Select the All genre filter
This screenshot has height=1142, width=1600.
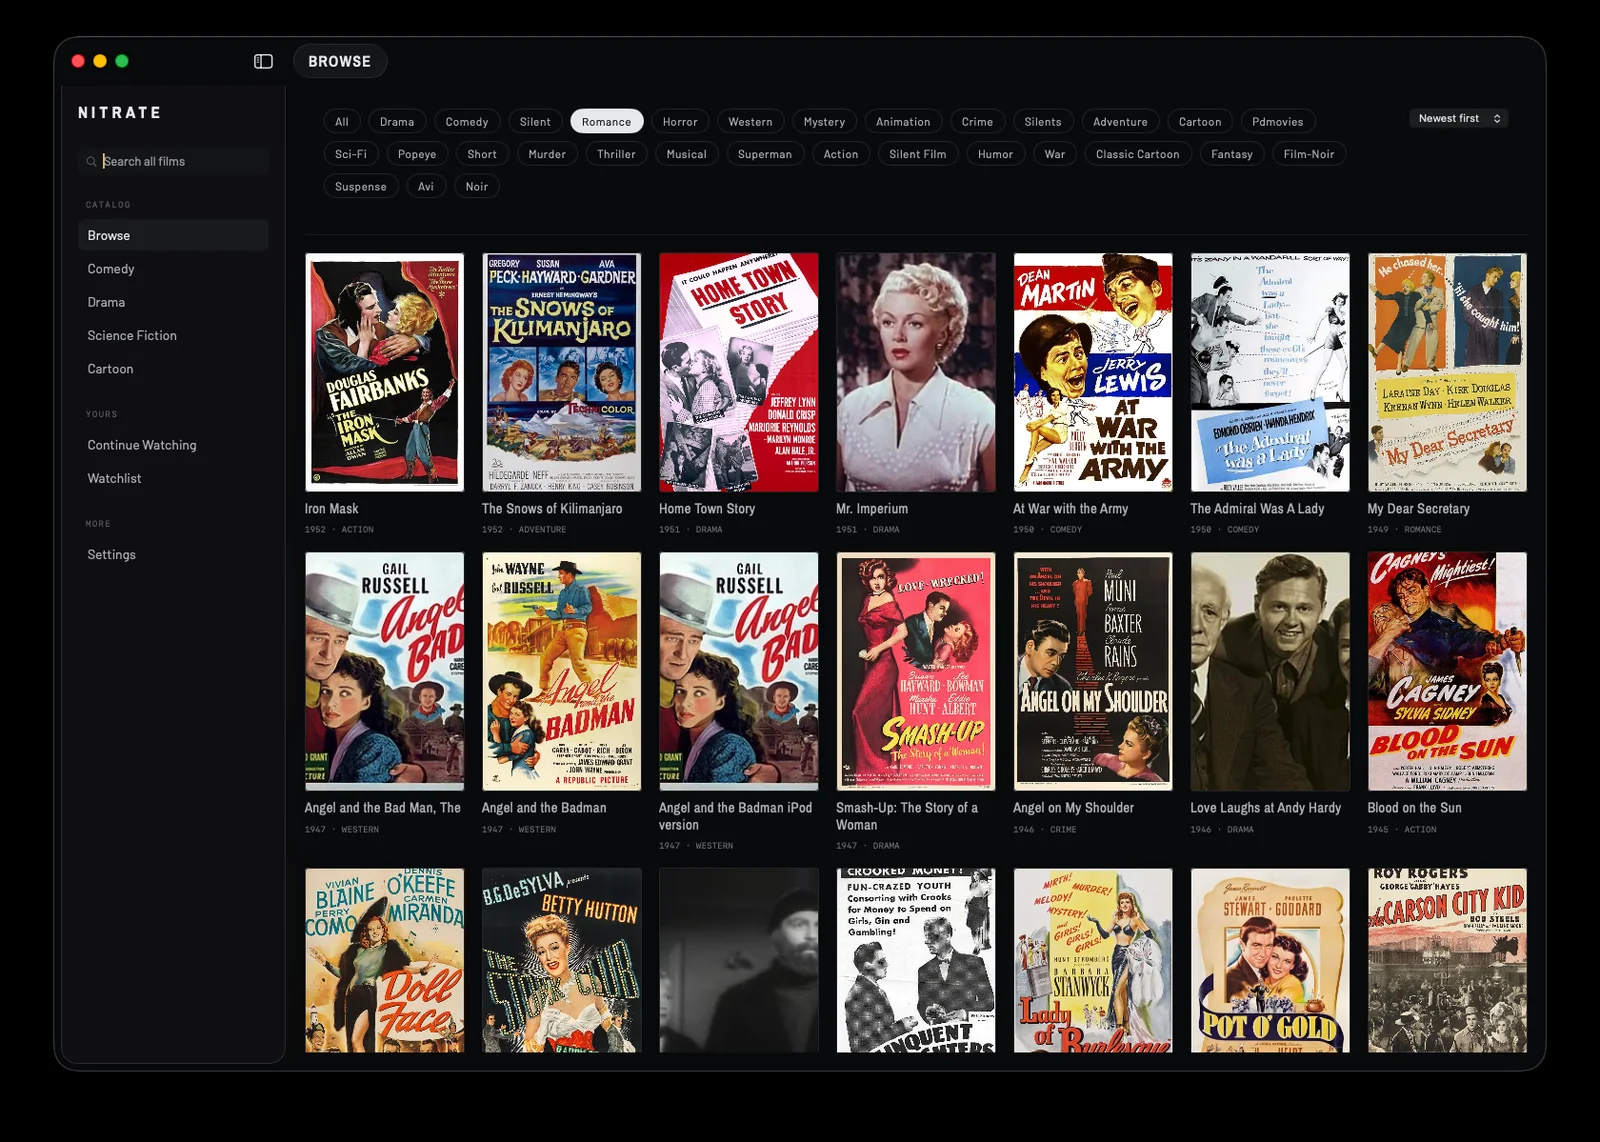click(x=342, y=122)
